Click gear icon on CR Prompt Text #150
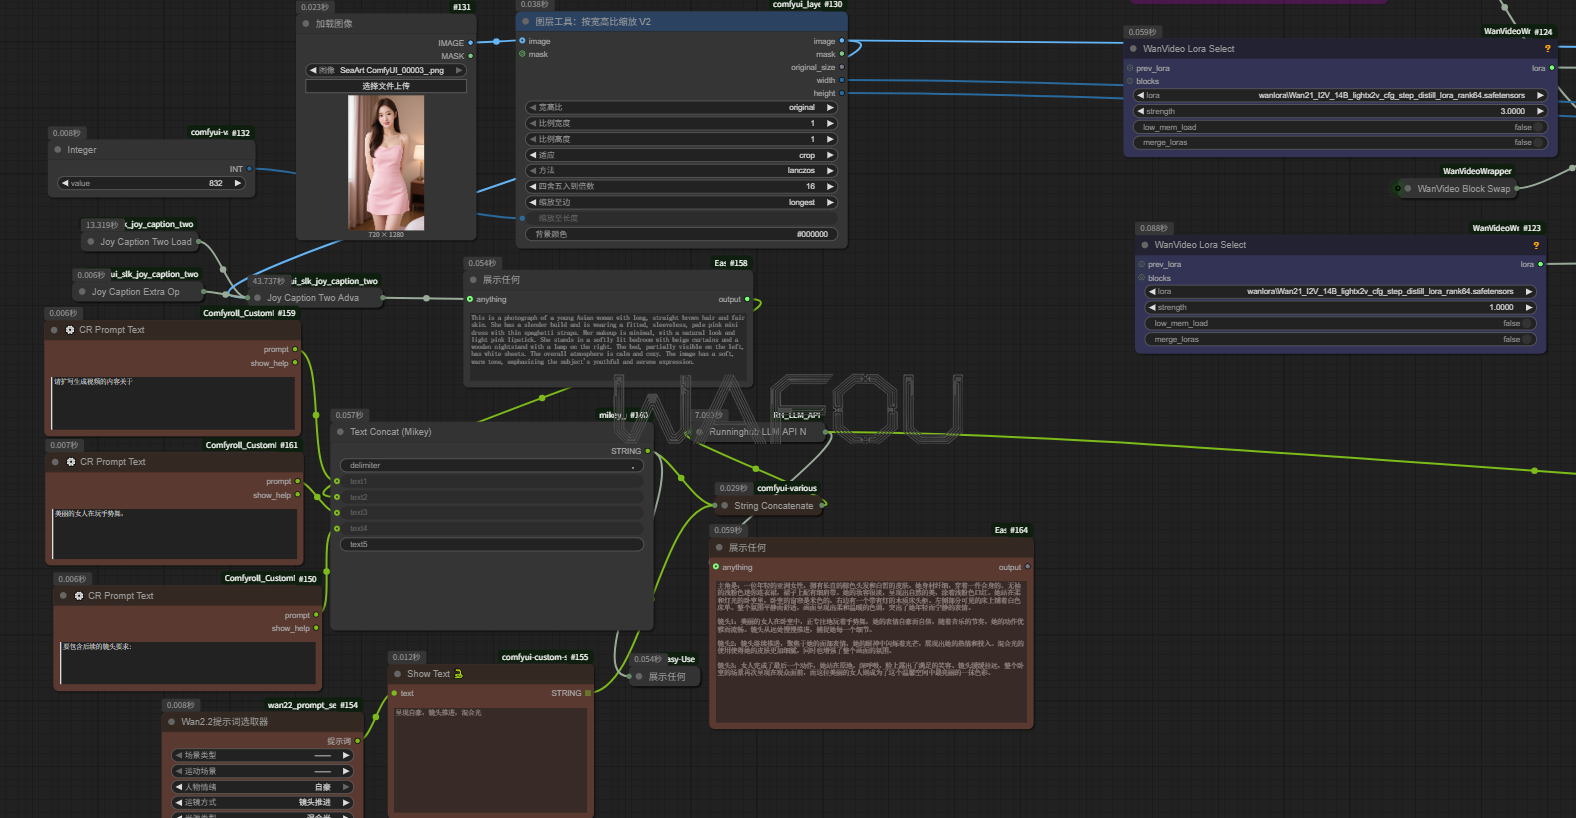This screenshot has width=1576, height=818. click(79, 596)
